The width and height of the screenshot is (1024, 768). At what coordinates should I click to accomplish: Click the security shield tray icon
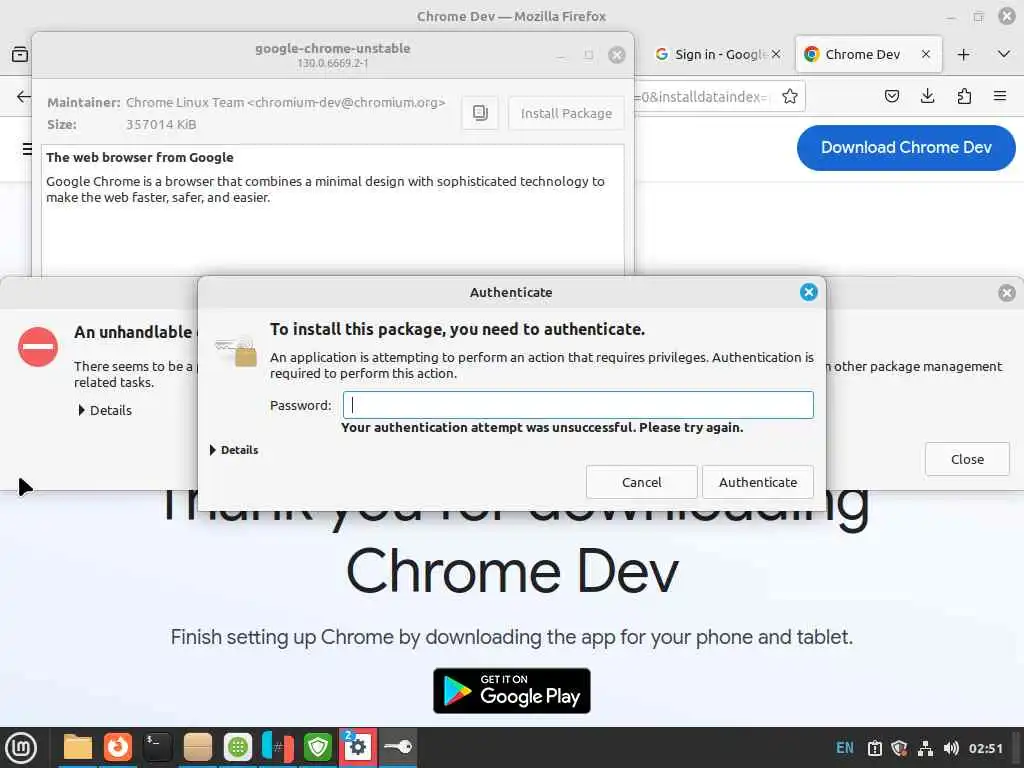coord(899,748)
